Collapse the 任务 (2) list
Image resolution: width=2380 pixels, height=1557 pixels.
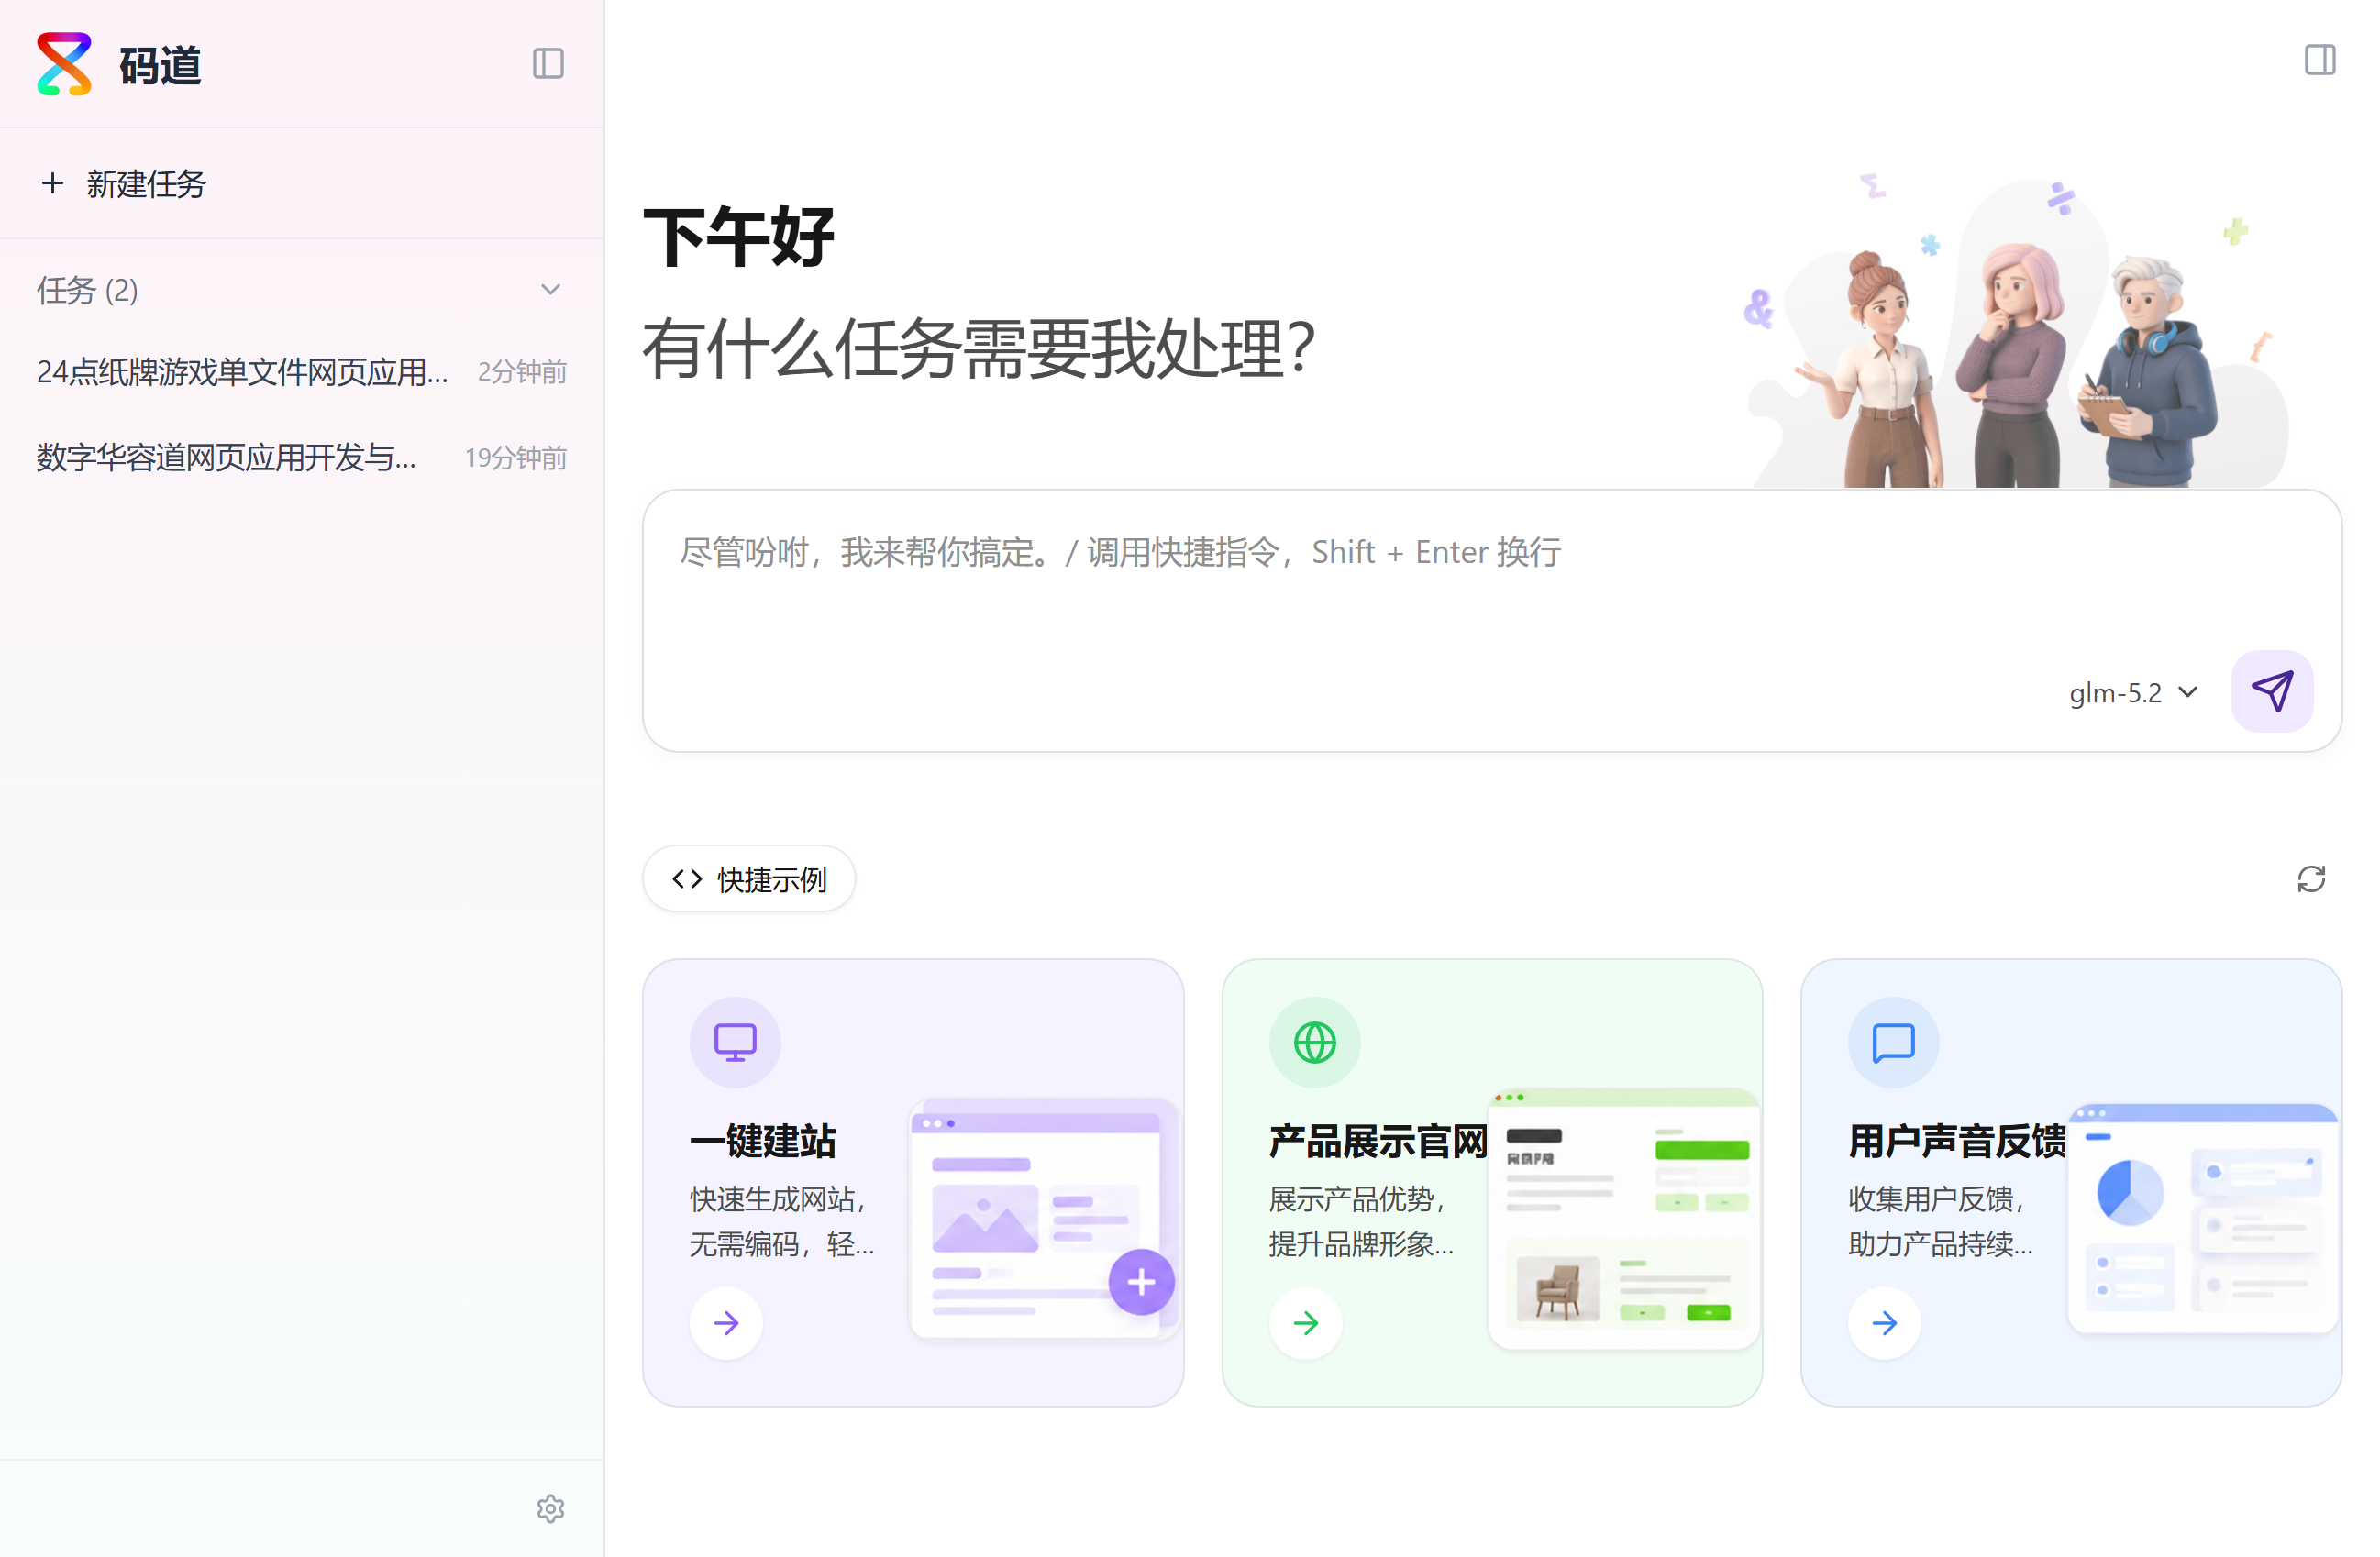click(x=550, y=290)
